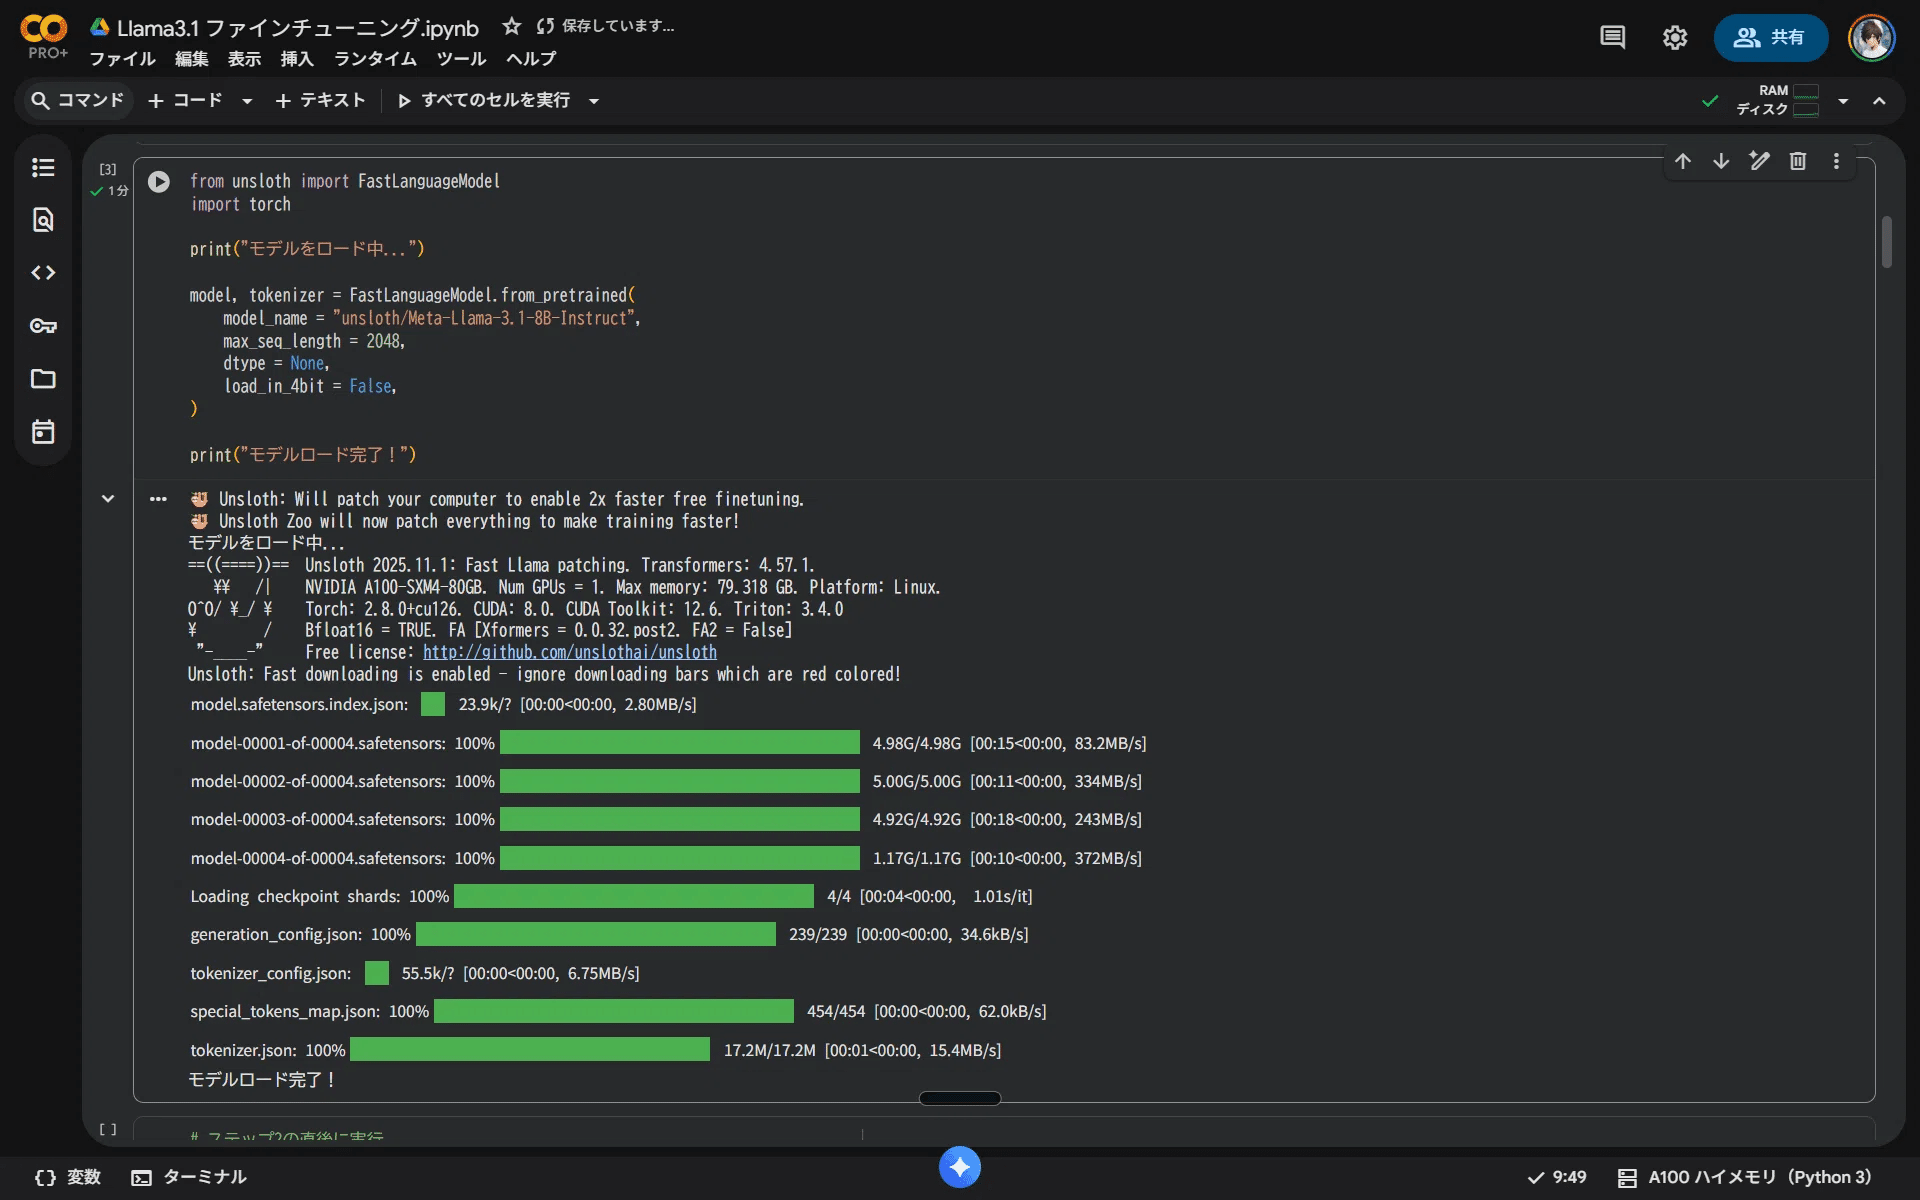The image size is (1920, 1200).
Task: Open the cell's more options menu
Action: (x=1836, y=161)
